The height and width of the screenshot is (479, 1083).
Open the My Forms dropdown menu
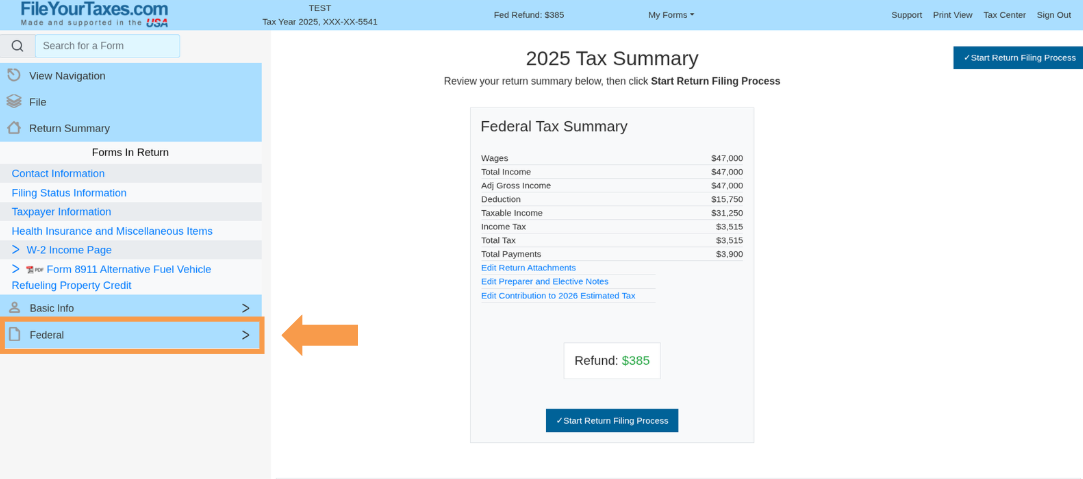click(x=671, y=14)
